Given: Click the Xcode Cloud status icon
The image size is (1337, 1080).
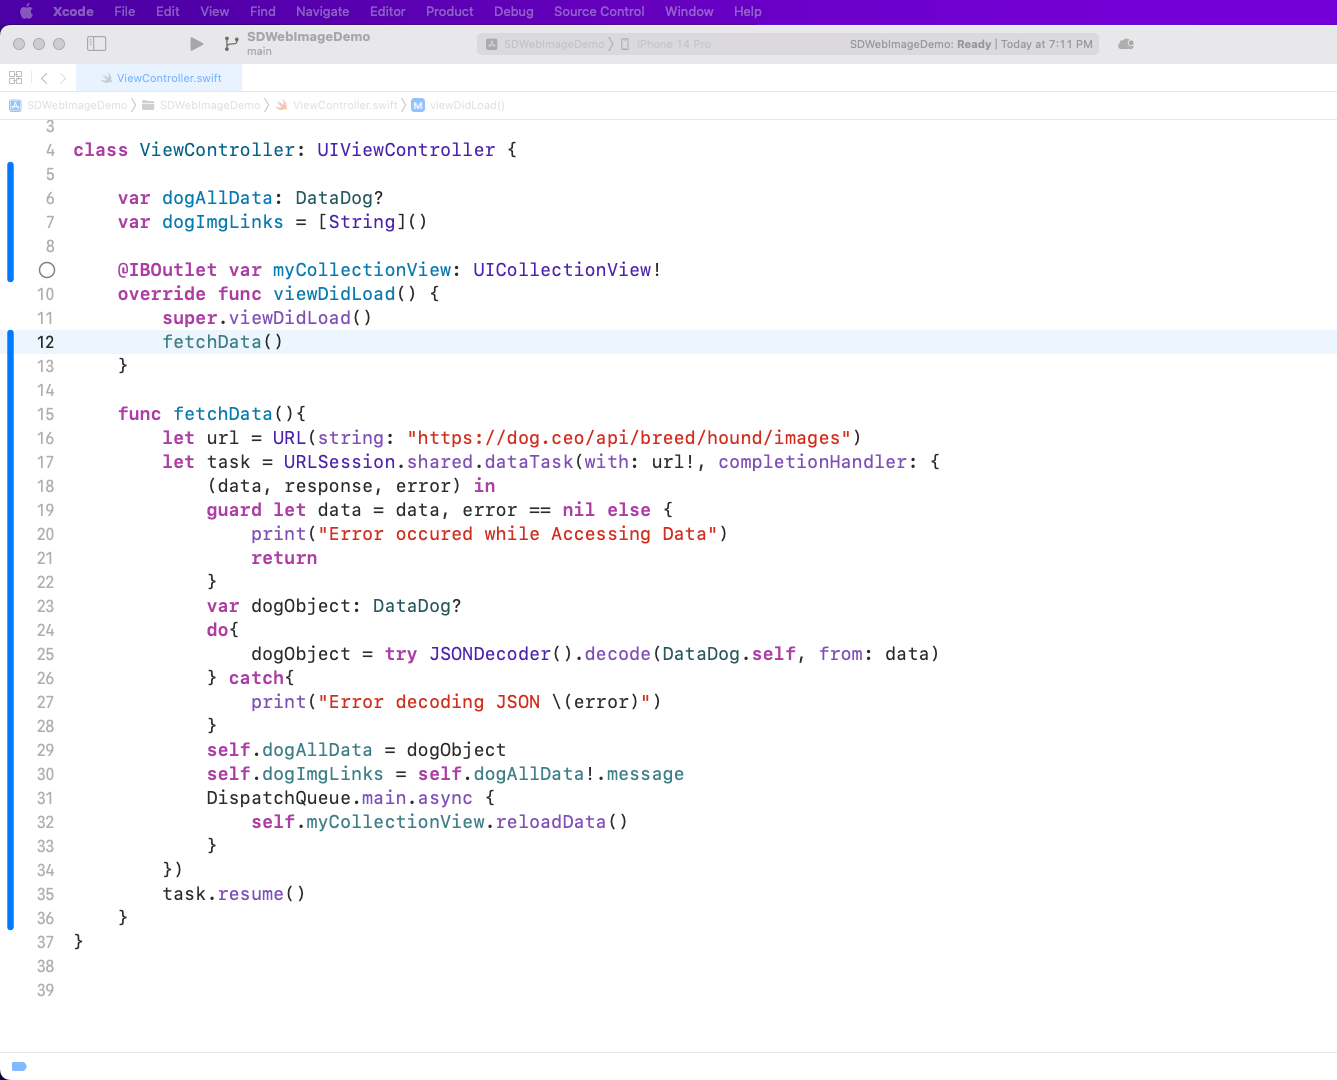Looking at the screenshot, I should [1126, 44].
